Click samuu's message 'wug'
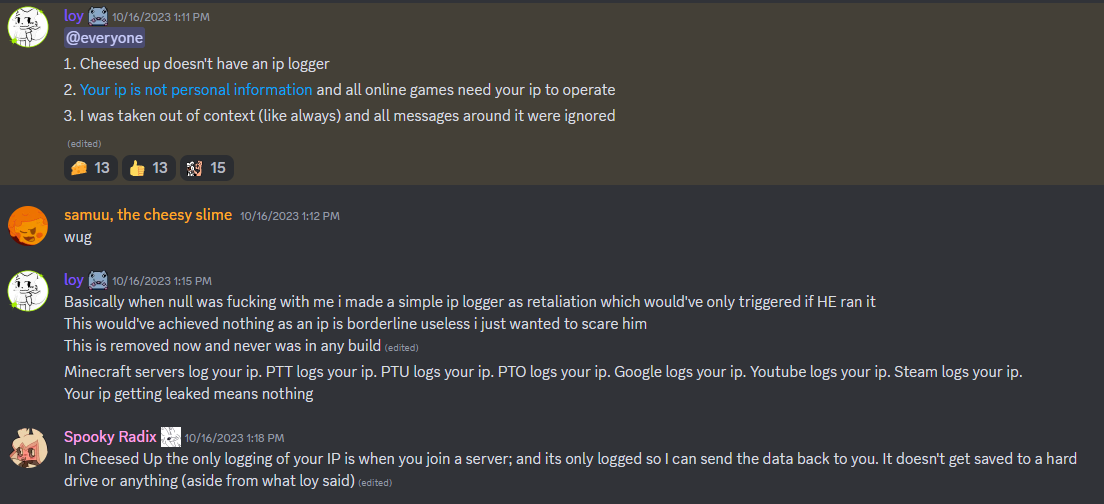The height and width of the screenshot is (504, 1104). click(x=77, y=237)
